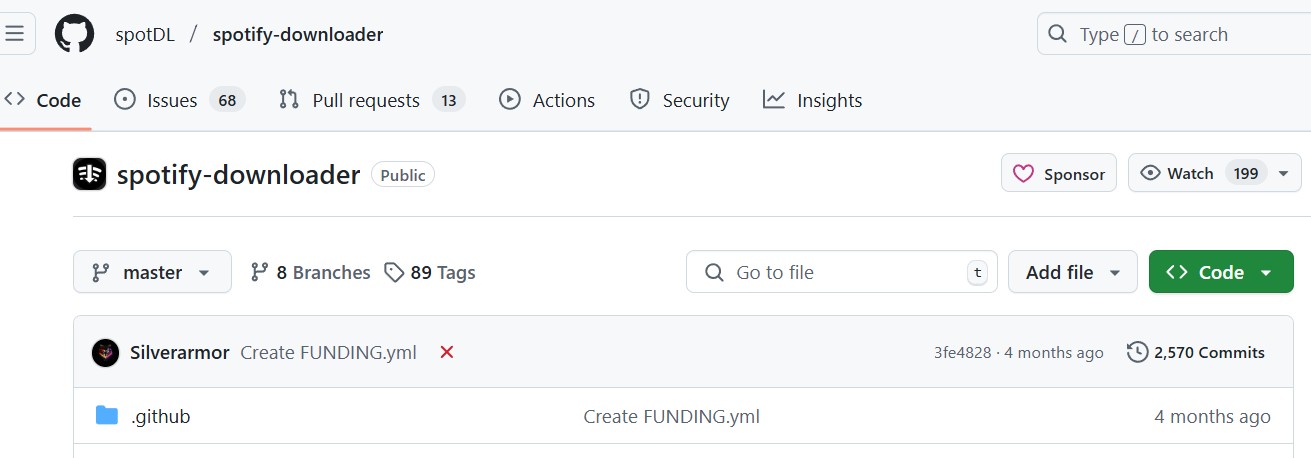
Task: Open the Insights tab
Action: [812, 100]
